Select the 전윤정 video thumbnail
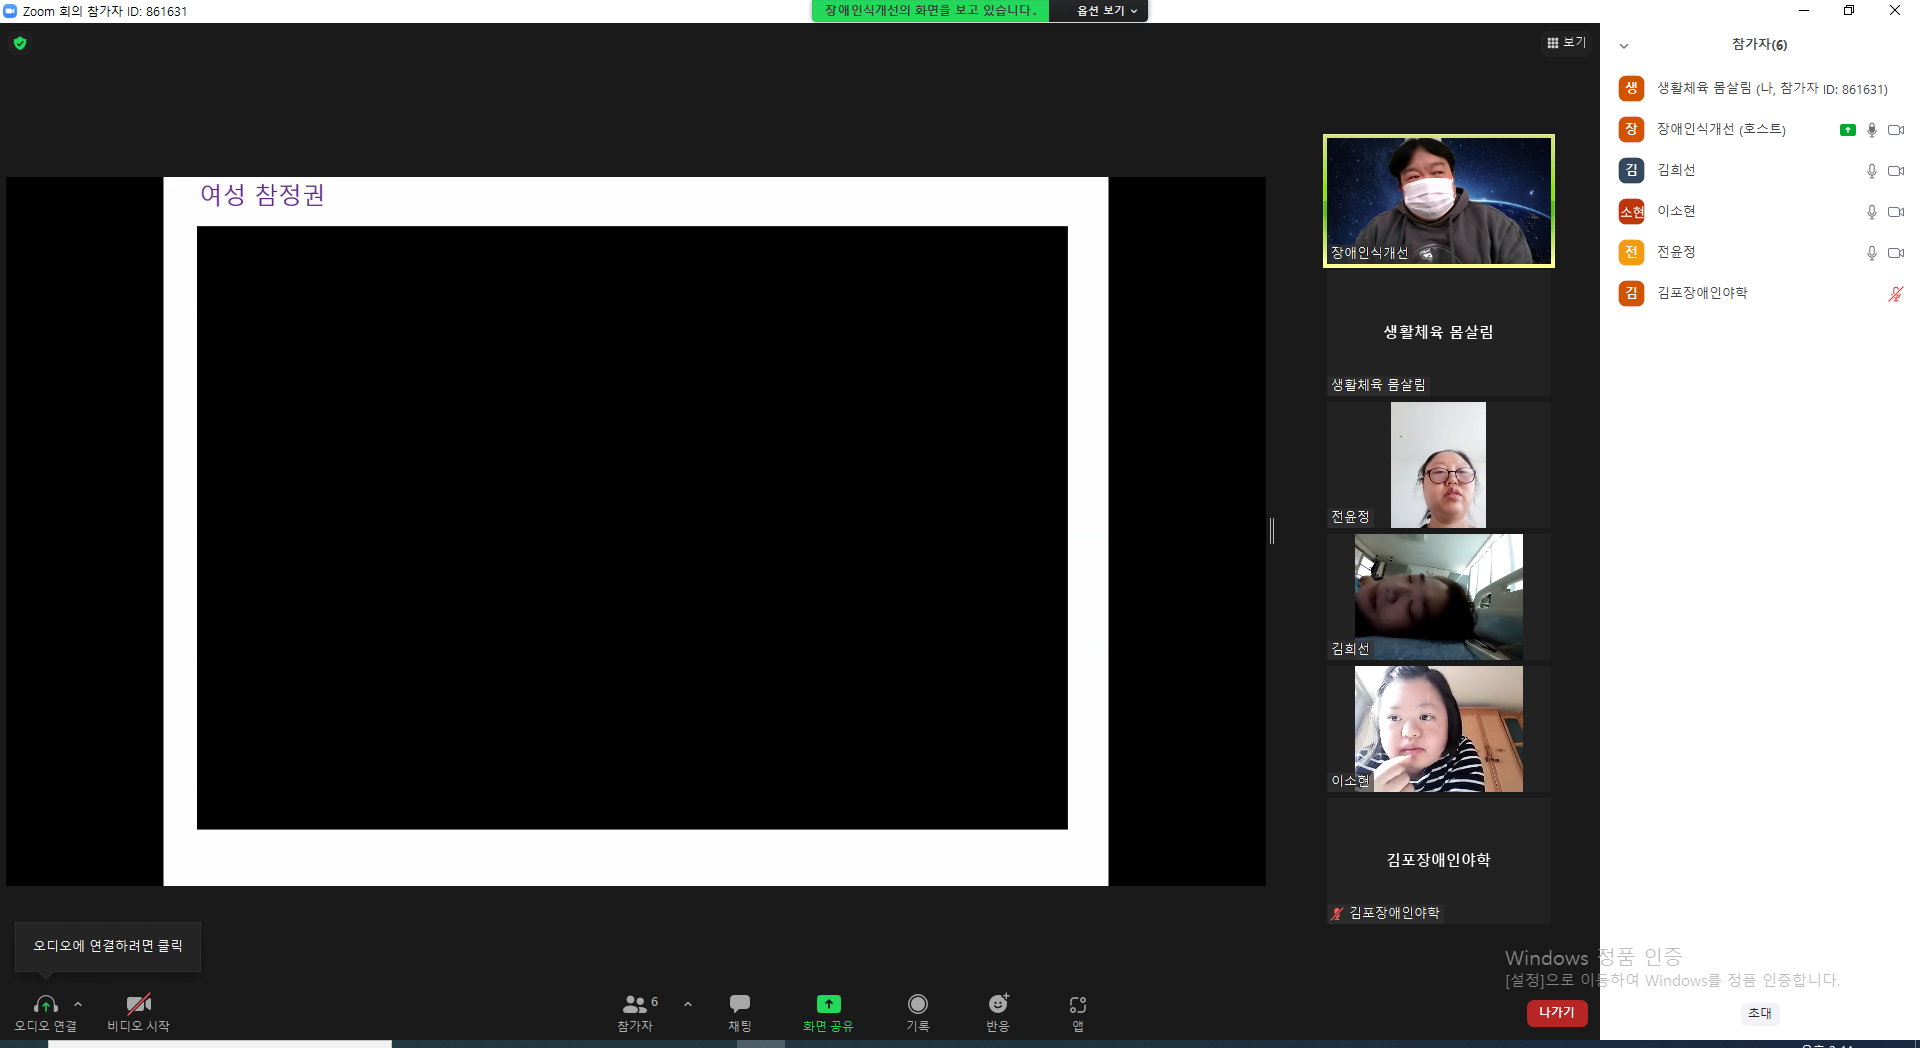The image size is (1920, 1048). 1438,465
